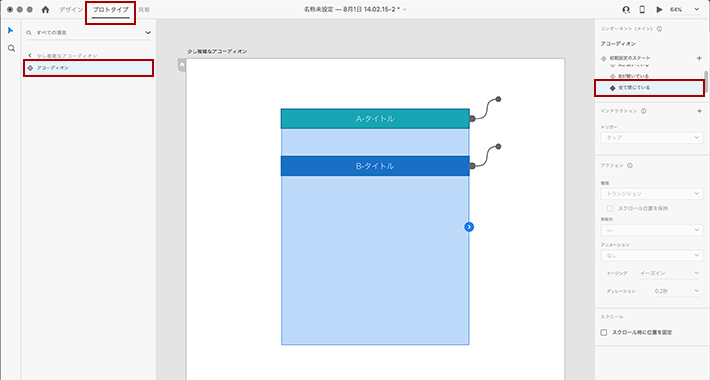Enable スクロール位置を保持 checkbox
Screen dimensions: 710x380
[609, 208]
